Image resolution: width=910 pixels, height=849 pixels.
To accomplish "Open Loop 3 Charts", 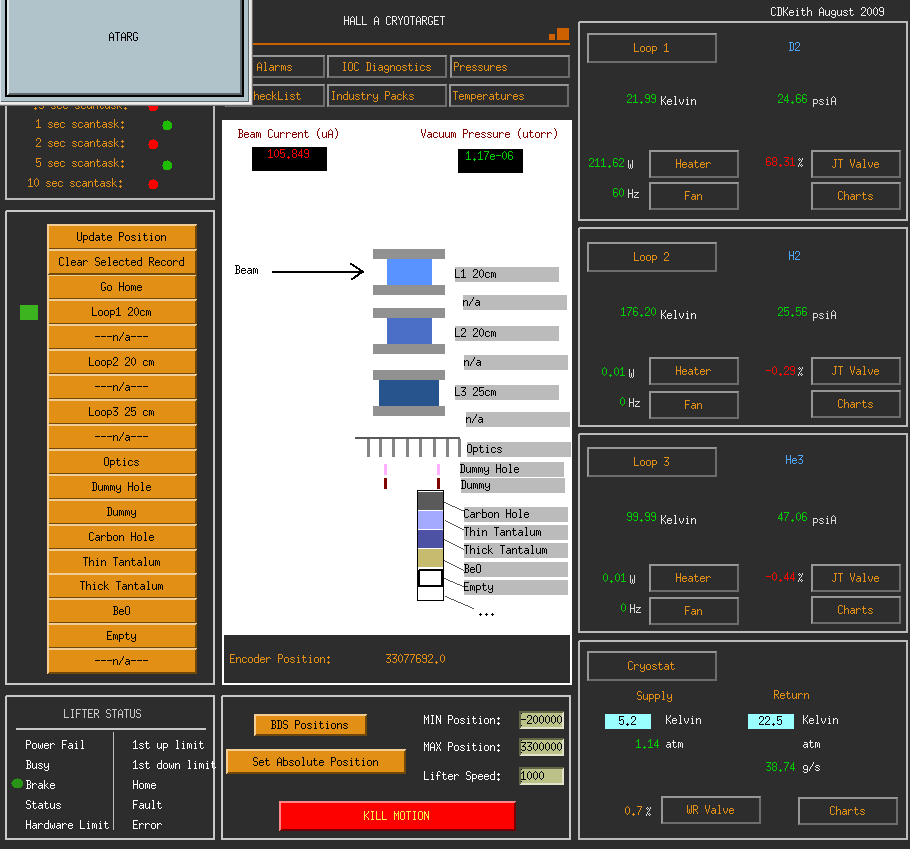I will click(855, 610).
